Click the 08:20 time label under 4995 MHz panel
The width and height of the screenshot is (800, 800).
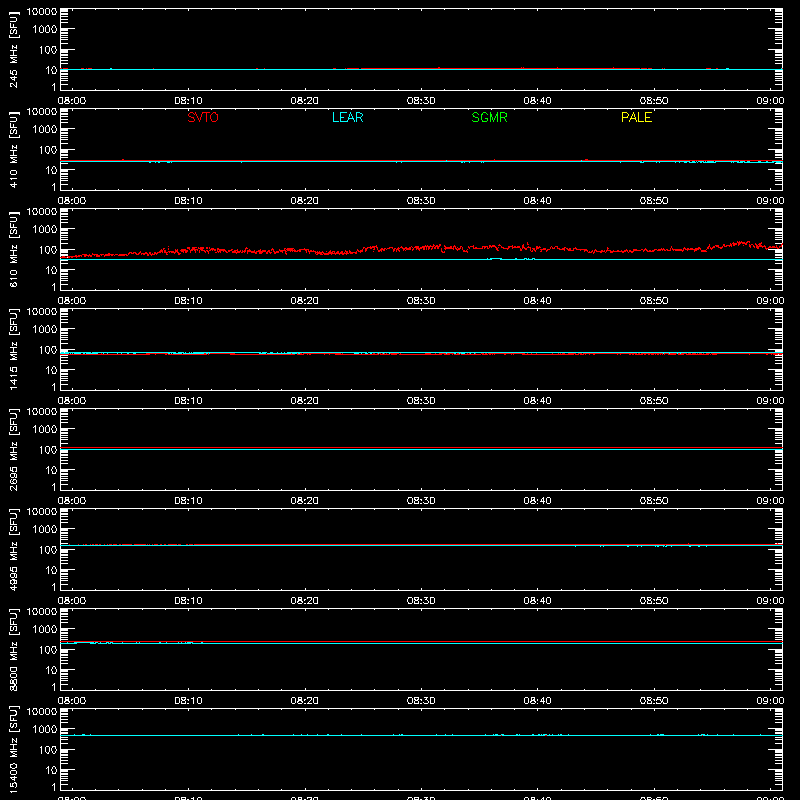305,601
